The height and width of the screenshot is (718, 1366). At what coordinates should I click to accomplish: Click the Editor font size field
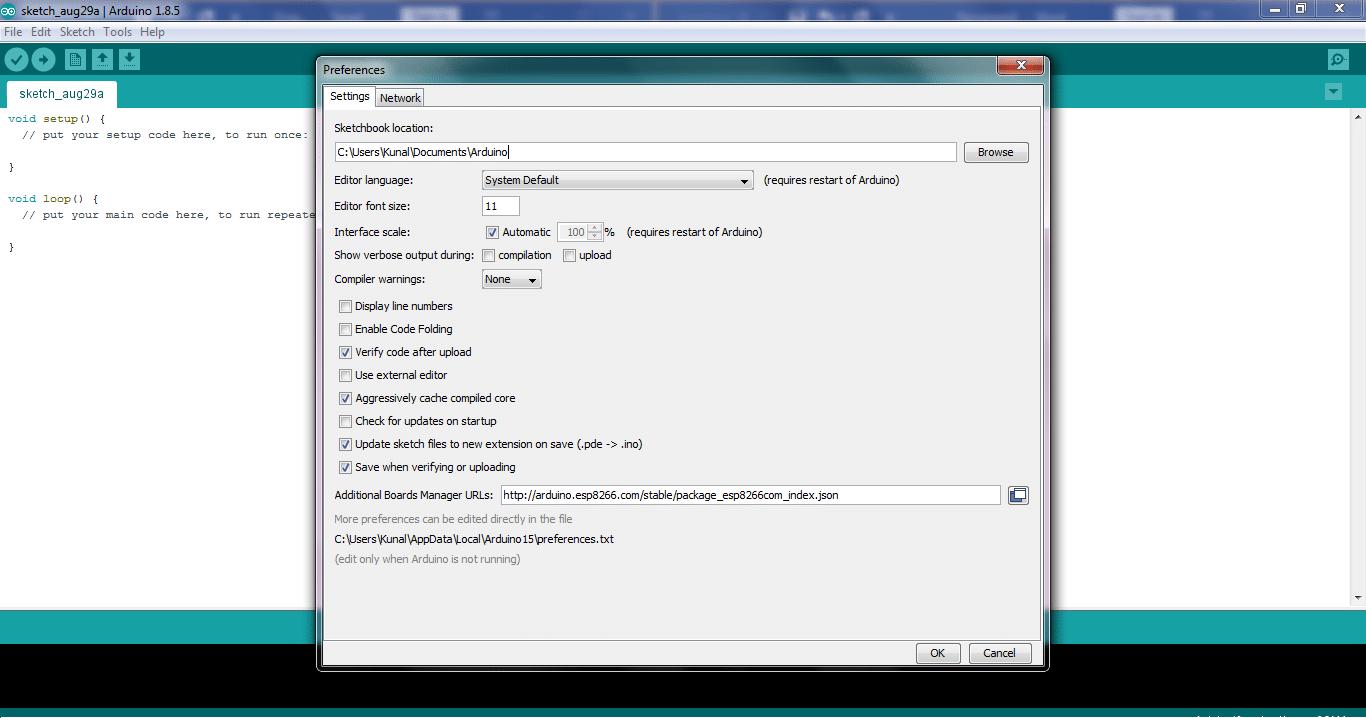[x=500, y=206]
